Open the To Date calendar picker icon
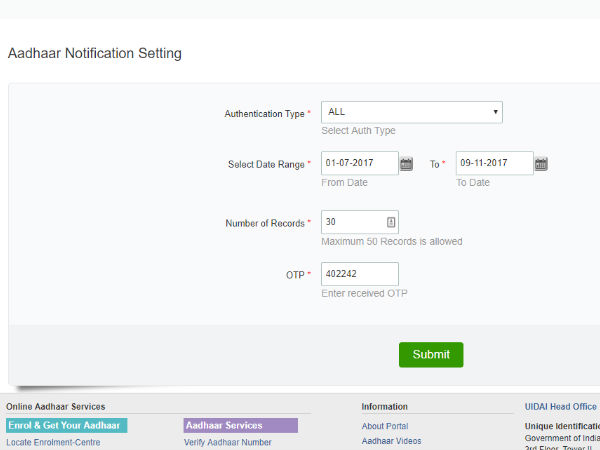 (x=541, y=164)
